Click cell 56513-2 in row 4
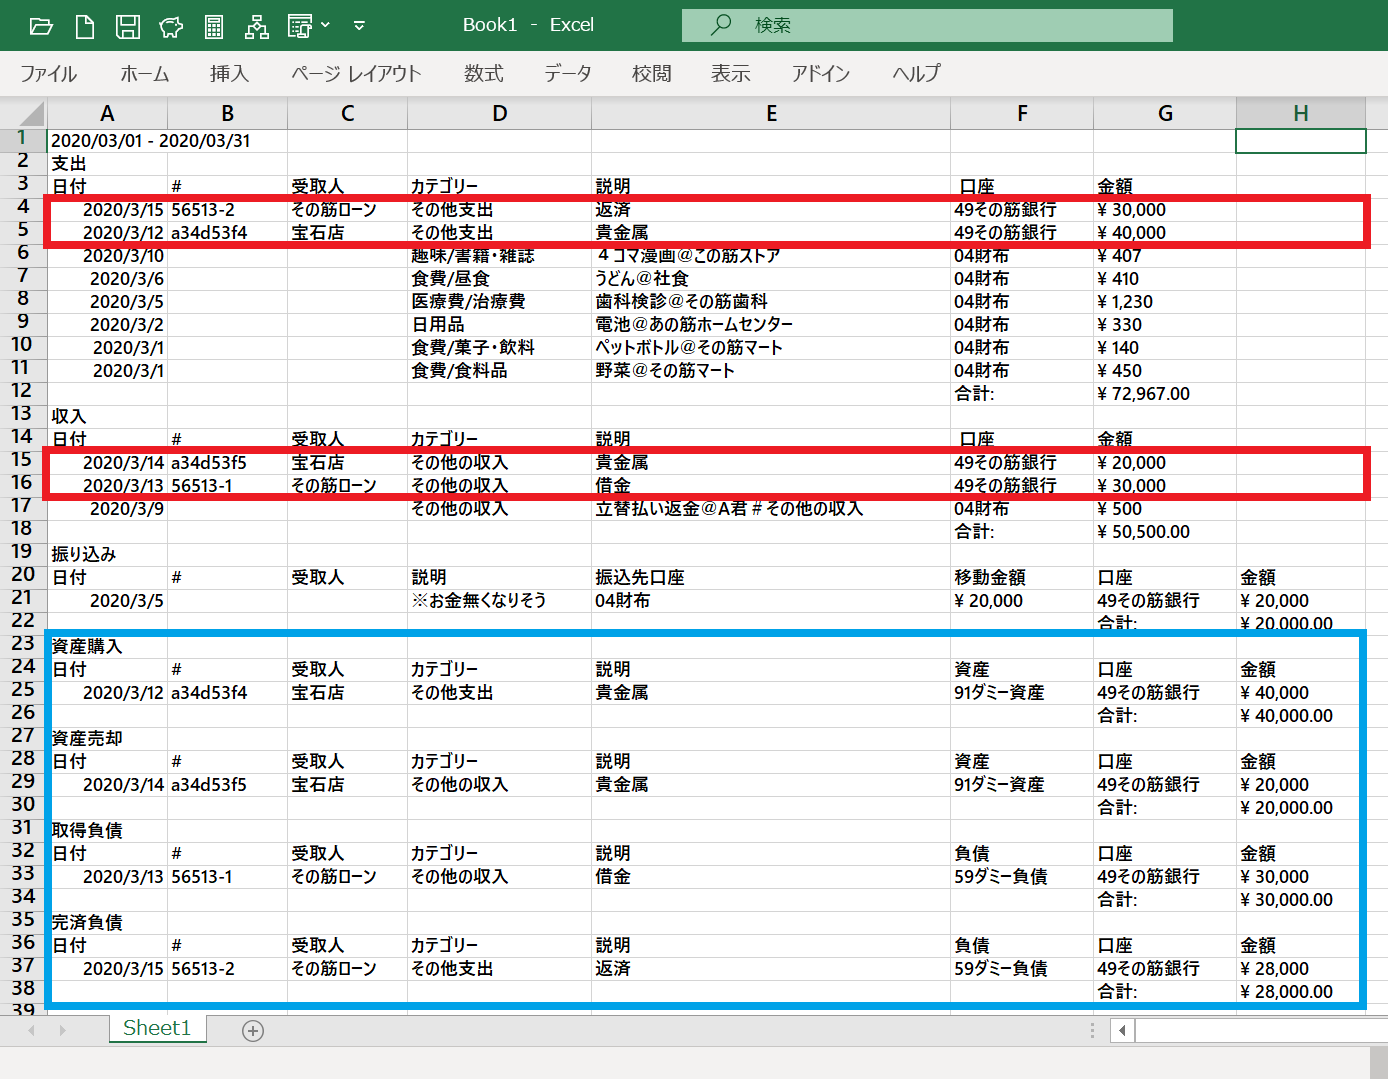The height and width of the screenshot is (1080, 1388). coord(227,210)
